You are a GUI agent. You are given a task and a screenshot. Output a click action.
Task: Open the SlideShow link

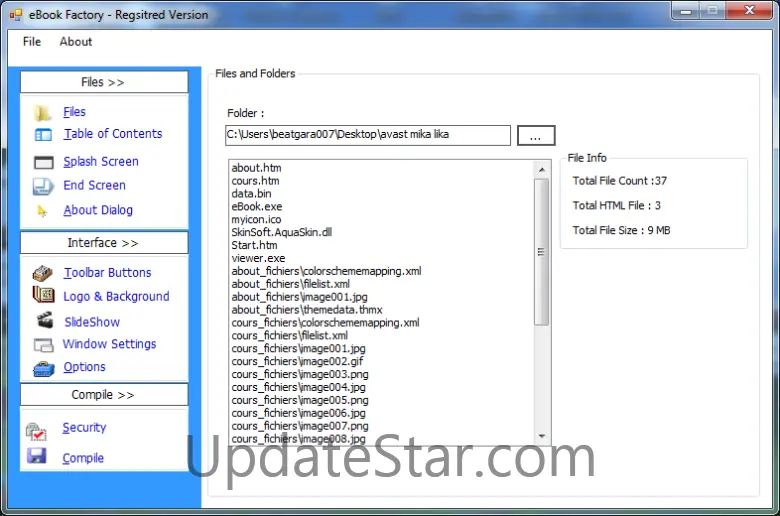coord(92,322)
